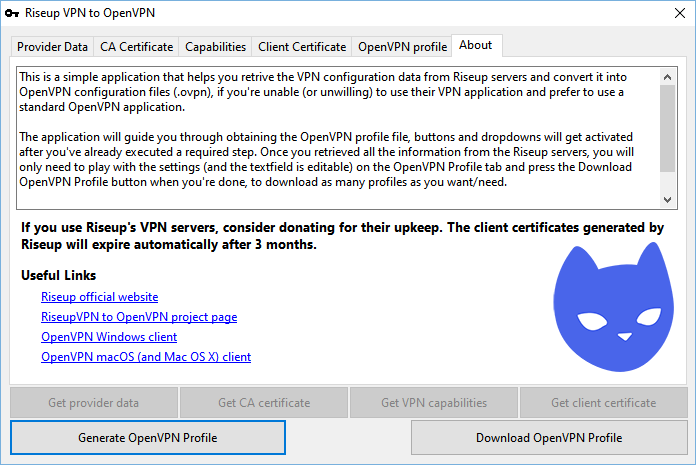This screenshot has width=696, height=465.
Task: Click the description text box scrollbar
Action: coord(668,134)
